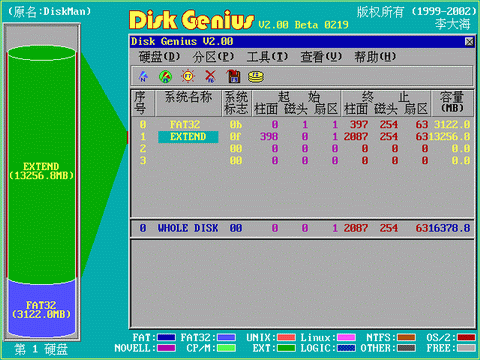Select the green EXTEND region in the disk cylinder
Image resolution: width=480 pixels, height=360 pixels.
[x=42, y=165]
